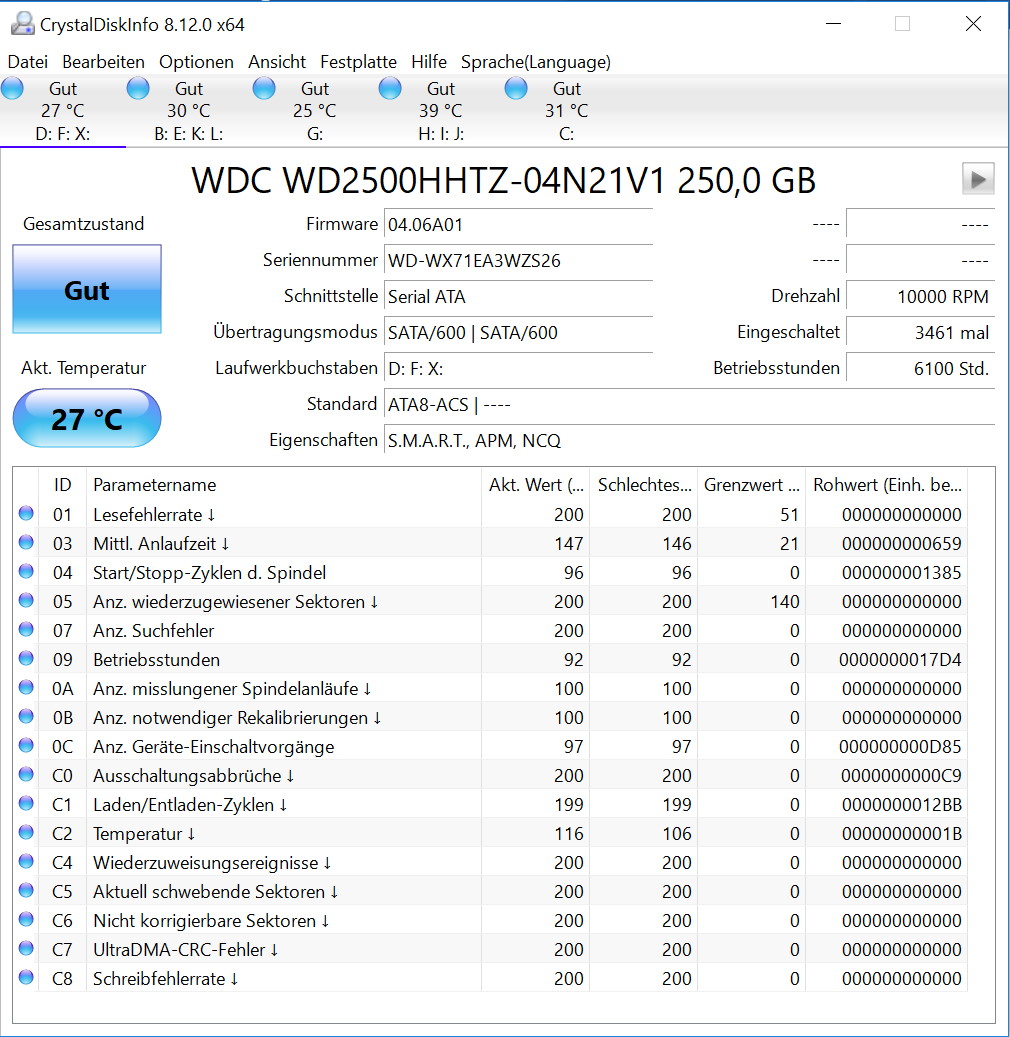This screenshot has width=1010, height=1037.
Task: Click the Akt. Wert column header
Action: [536, 485]
